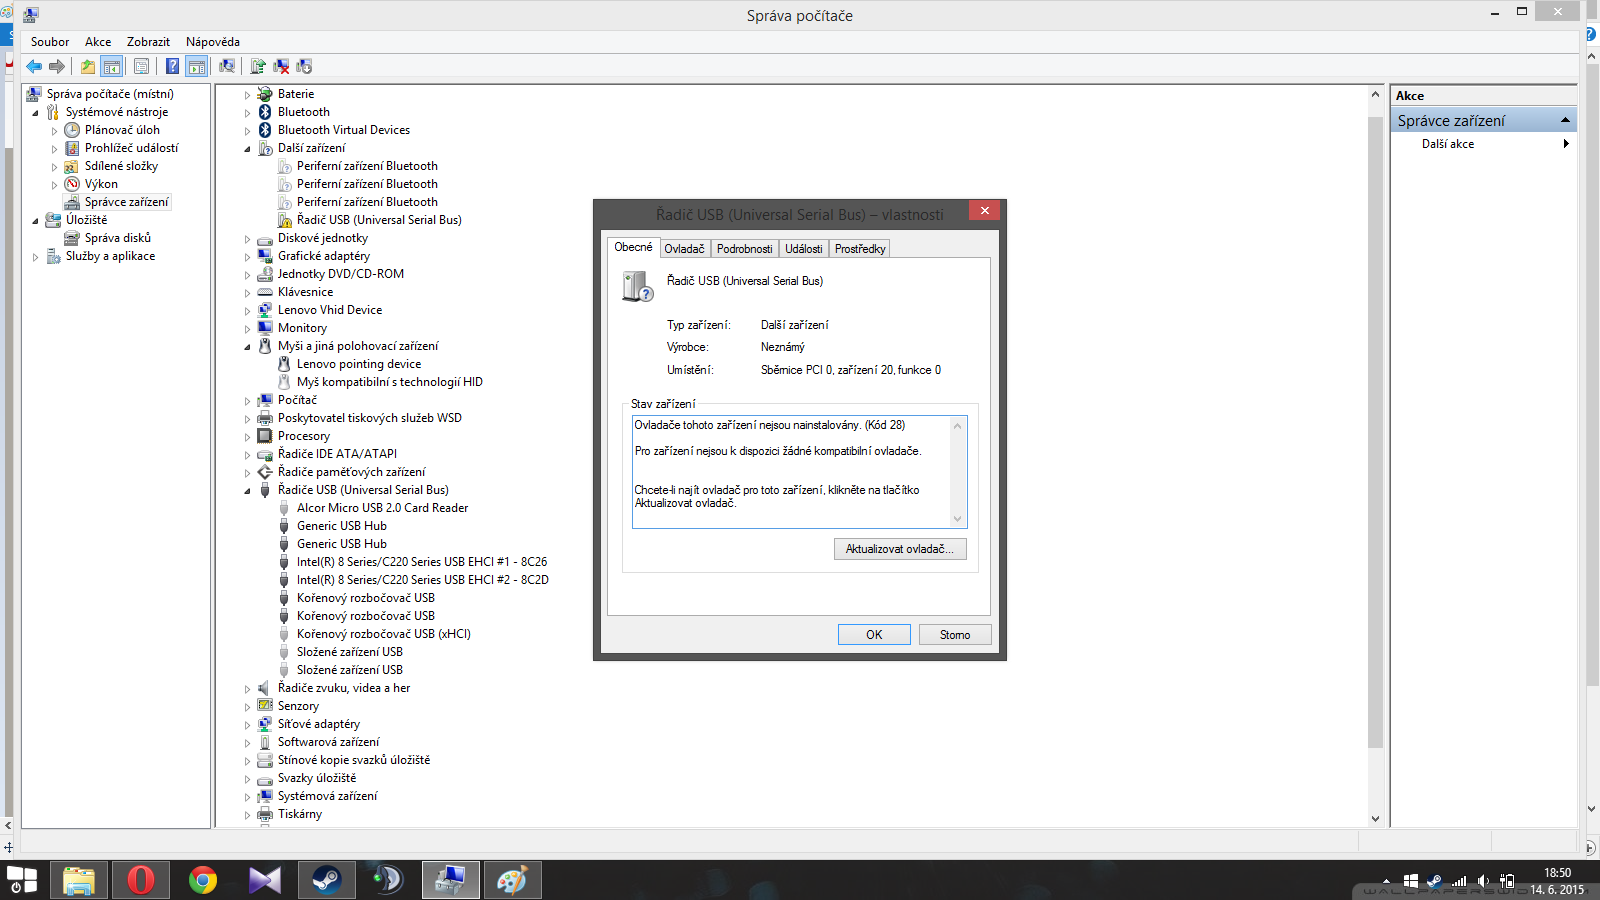The image size is (1600, 900).
Task: Select Lenovo pointing device entry
Action: pos(358,364)
